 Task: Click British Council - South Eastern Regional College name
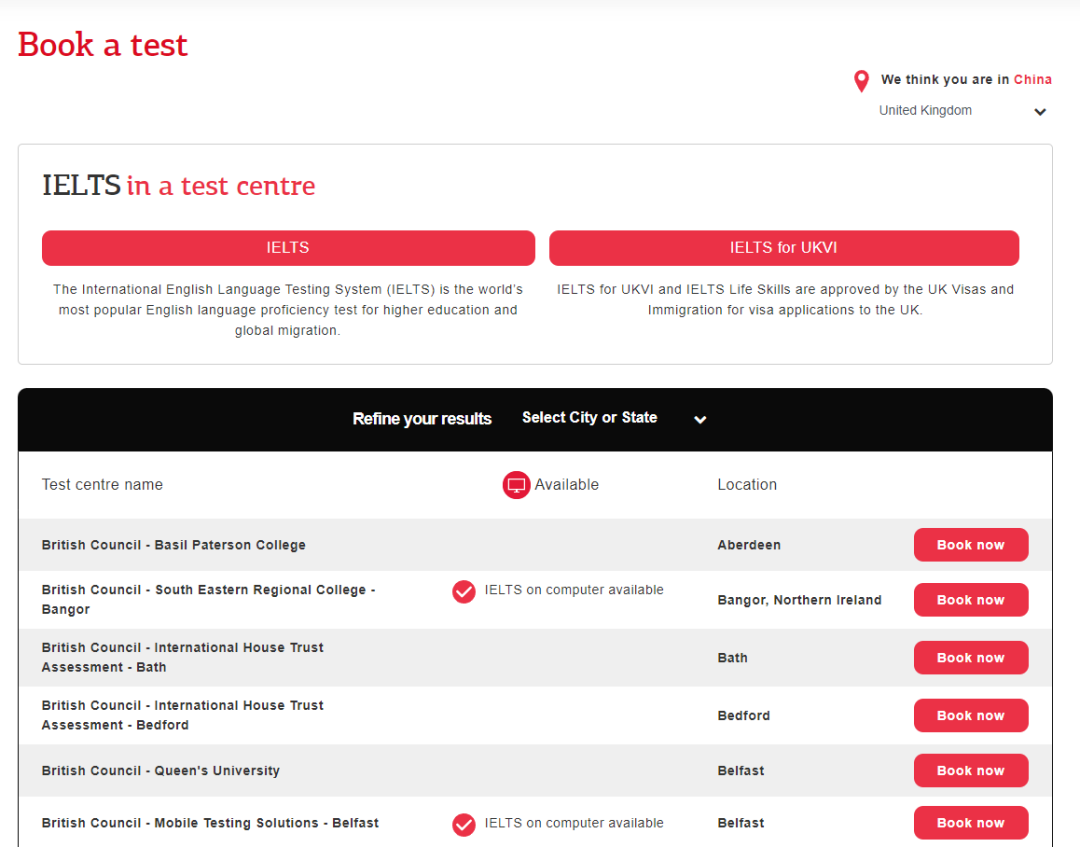coord(209,599)
